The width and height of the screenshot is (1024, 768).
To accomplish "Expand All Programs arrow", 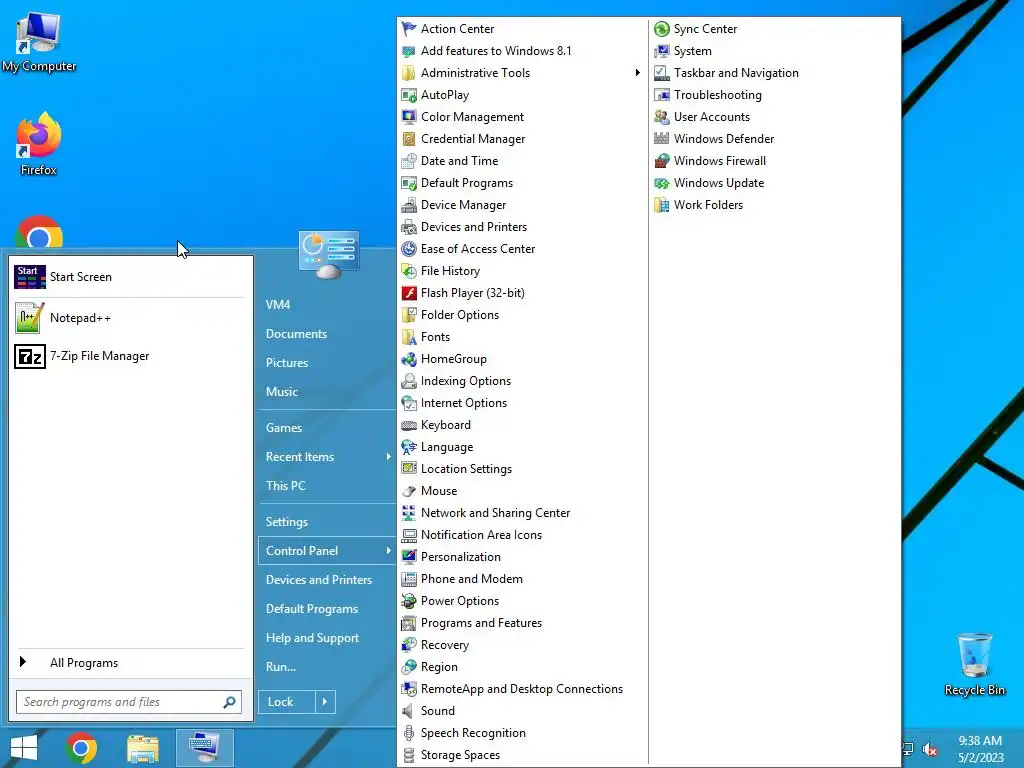I will coord(23,662).
